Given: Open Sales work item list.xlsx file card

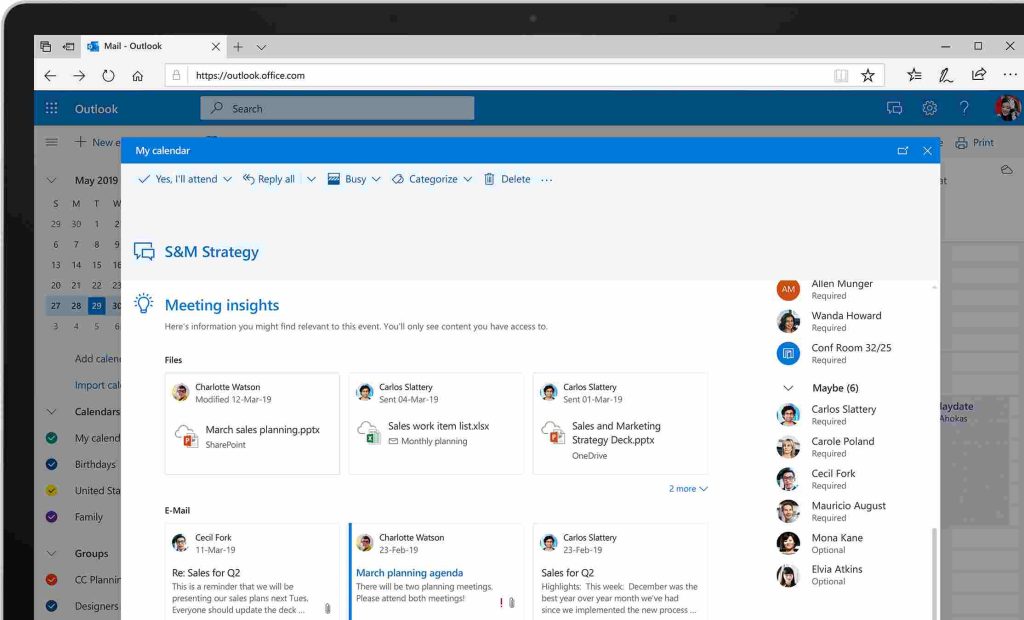Looking at the screenshot, I should [x=436, y=423].
